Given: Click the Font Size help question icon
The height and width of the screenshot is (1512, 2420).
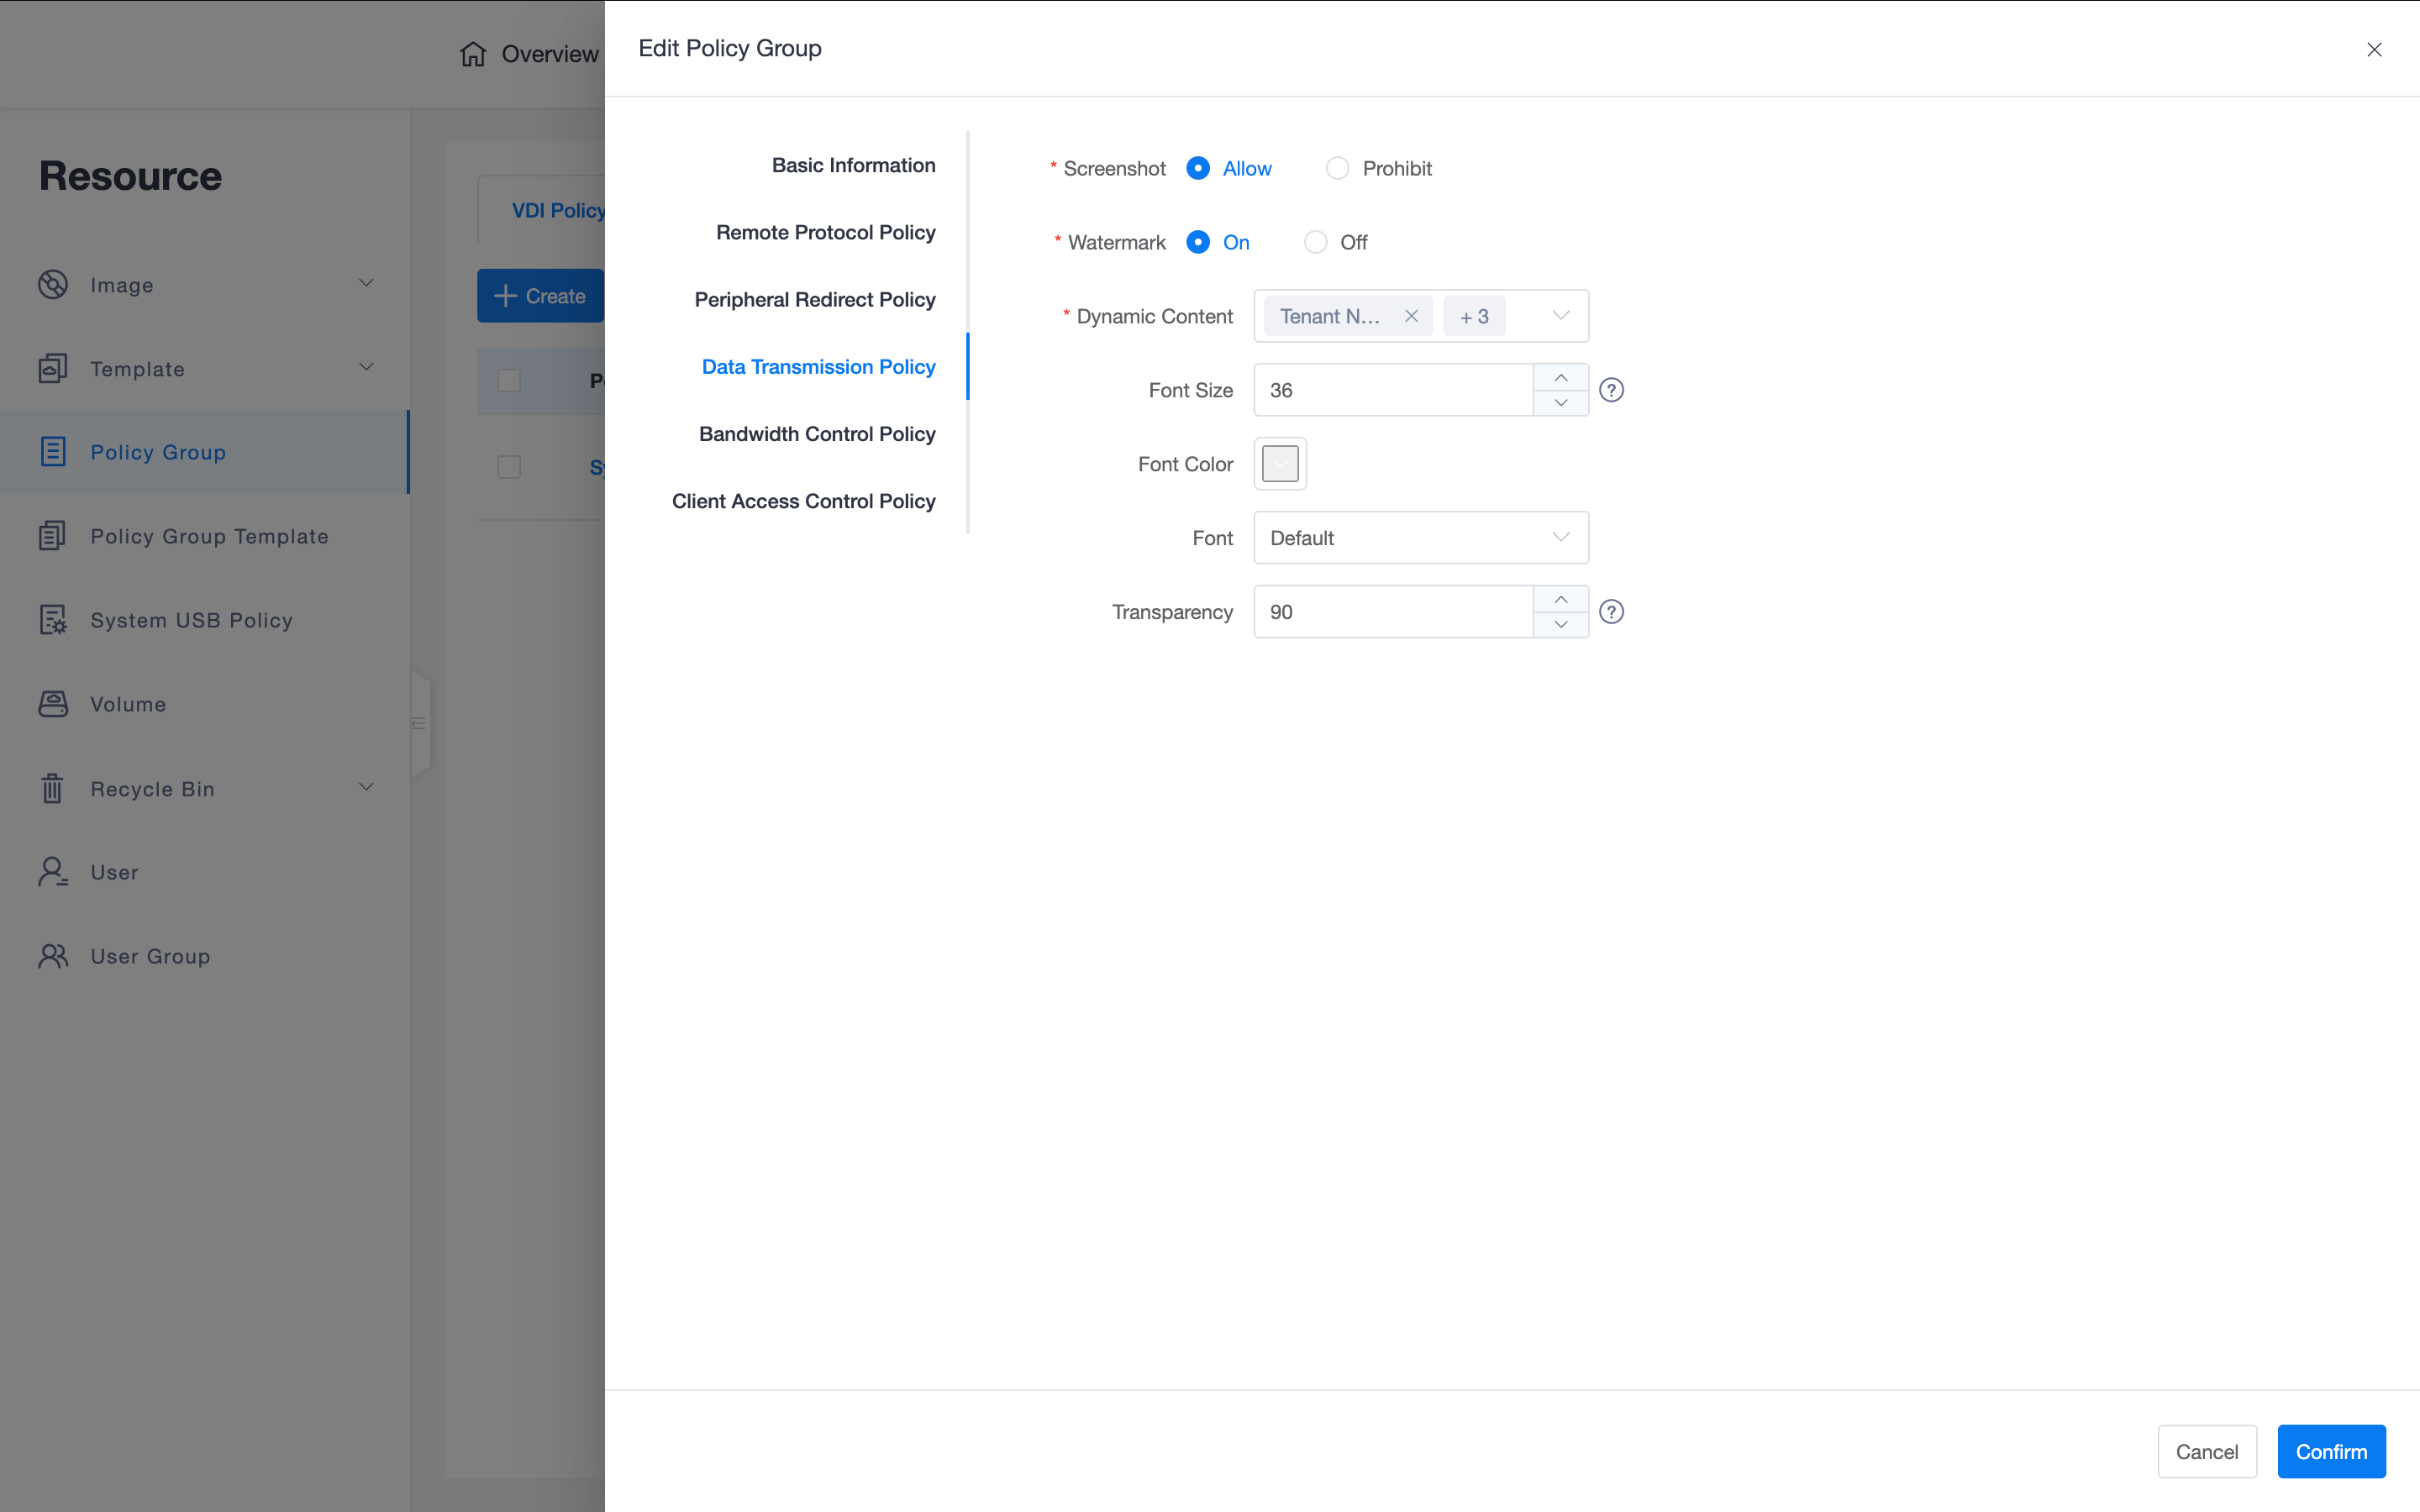Looking at the screenshot, I should (x=1611, y=390).
